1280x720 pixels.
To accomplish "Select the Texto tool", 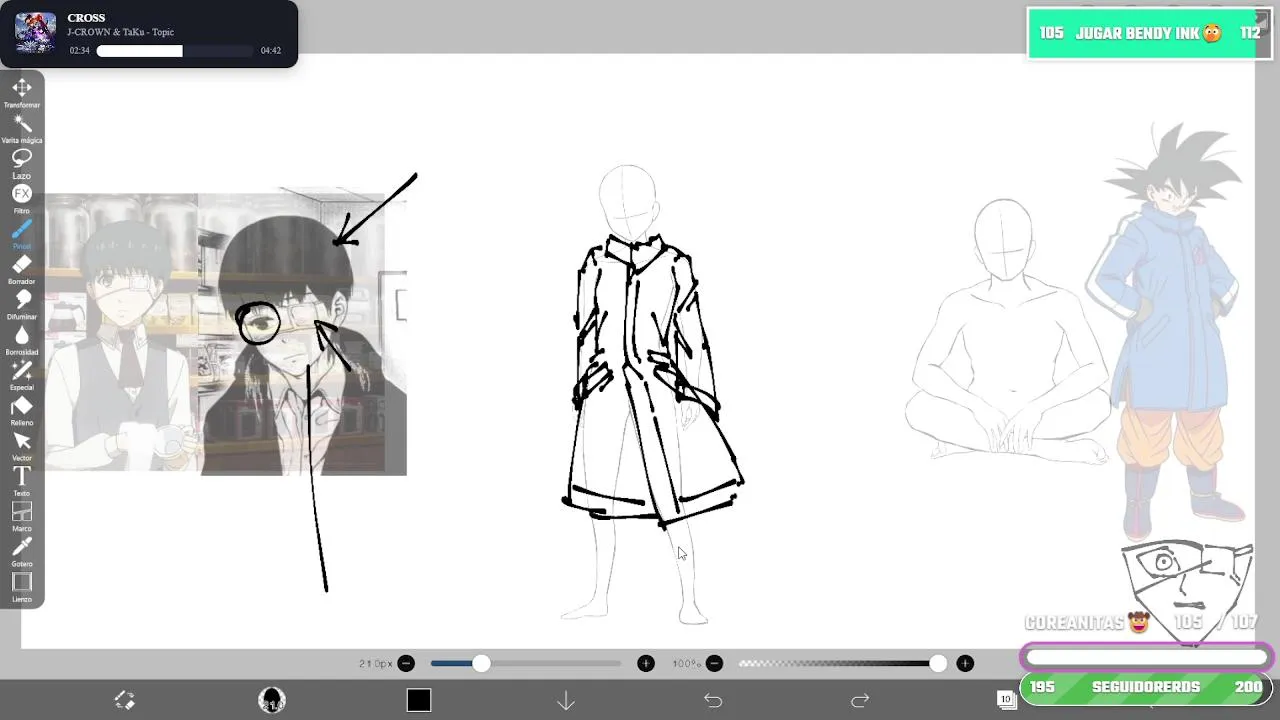I will point(22,481).
